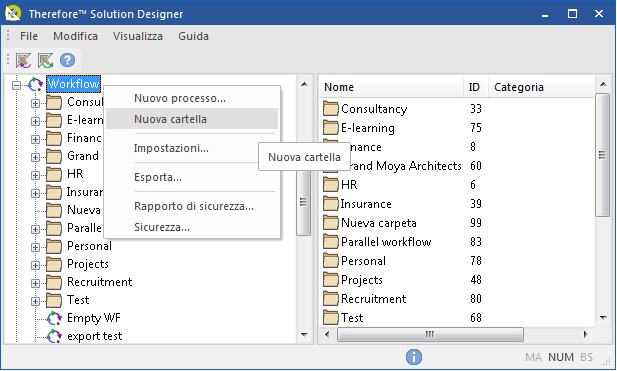Choose Esporta... from context menu

192,177
